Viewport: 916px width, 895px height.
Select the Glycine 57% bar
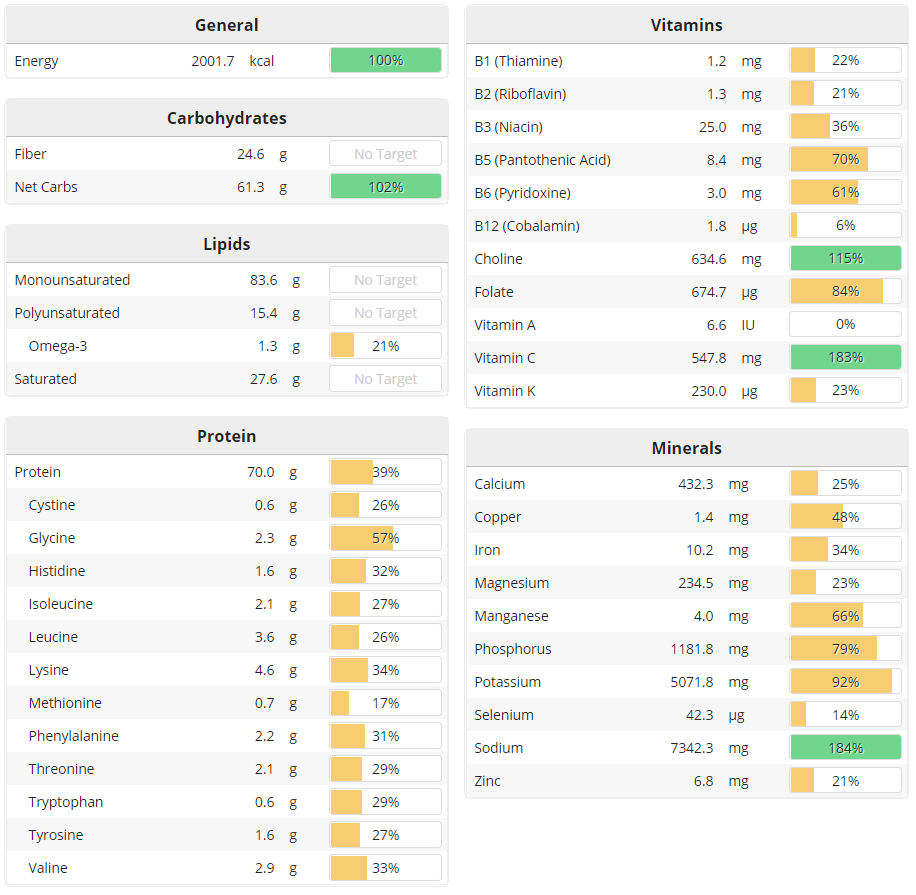pos(386,538)
